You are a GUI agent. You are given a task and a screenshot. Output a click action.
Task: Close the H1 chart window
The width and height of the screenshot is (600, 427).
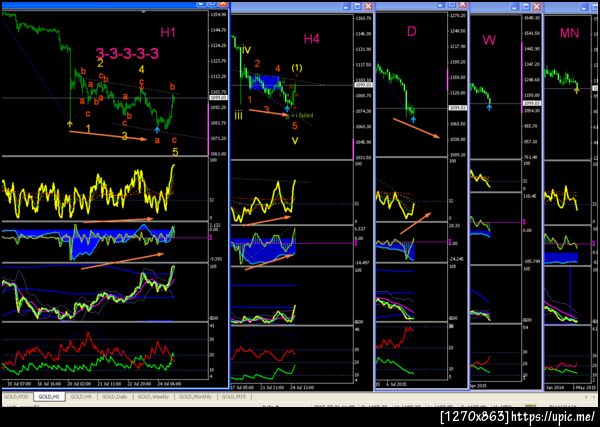click(x=224, y=4)
